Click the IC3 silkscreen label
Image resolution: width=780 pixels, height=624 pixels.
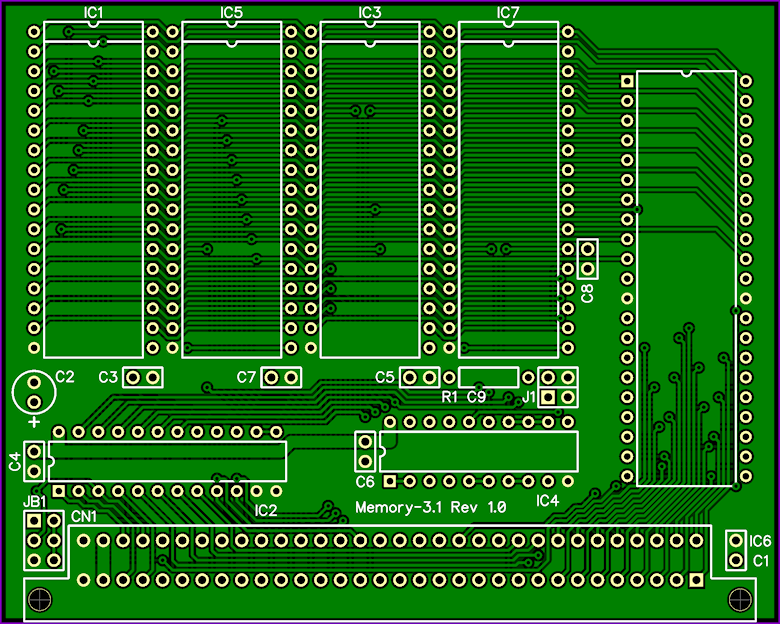tap(370, 13)
